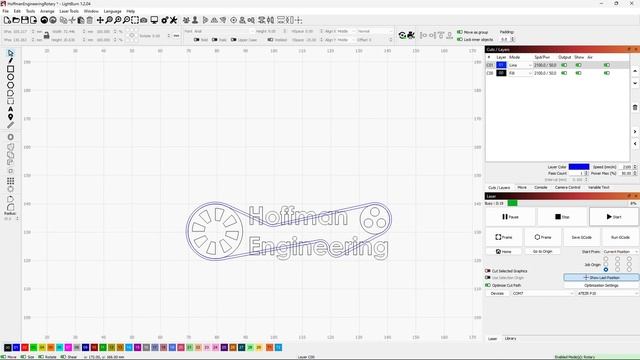Switch to the Library tab
Viewport: 640px width, 360px height.
[x=510, y=339]
